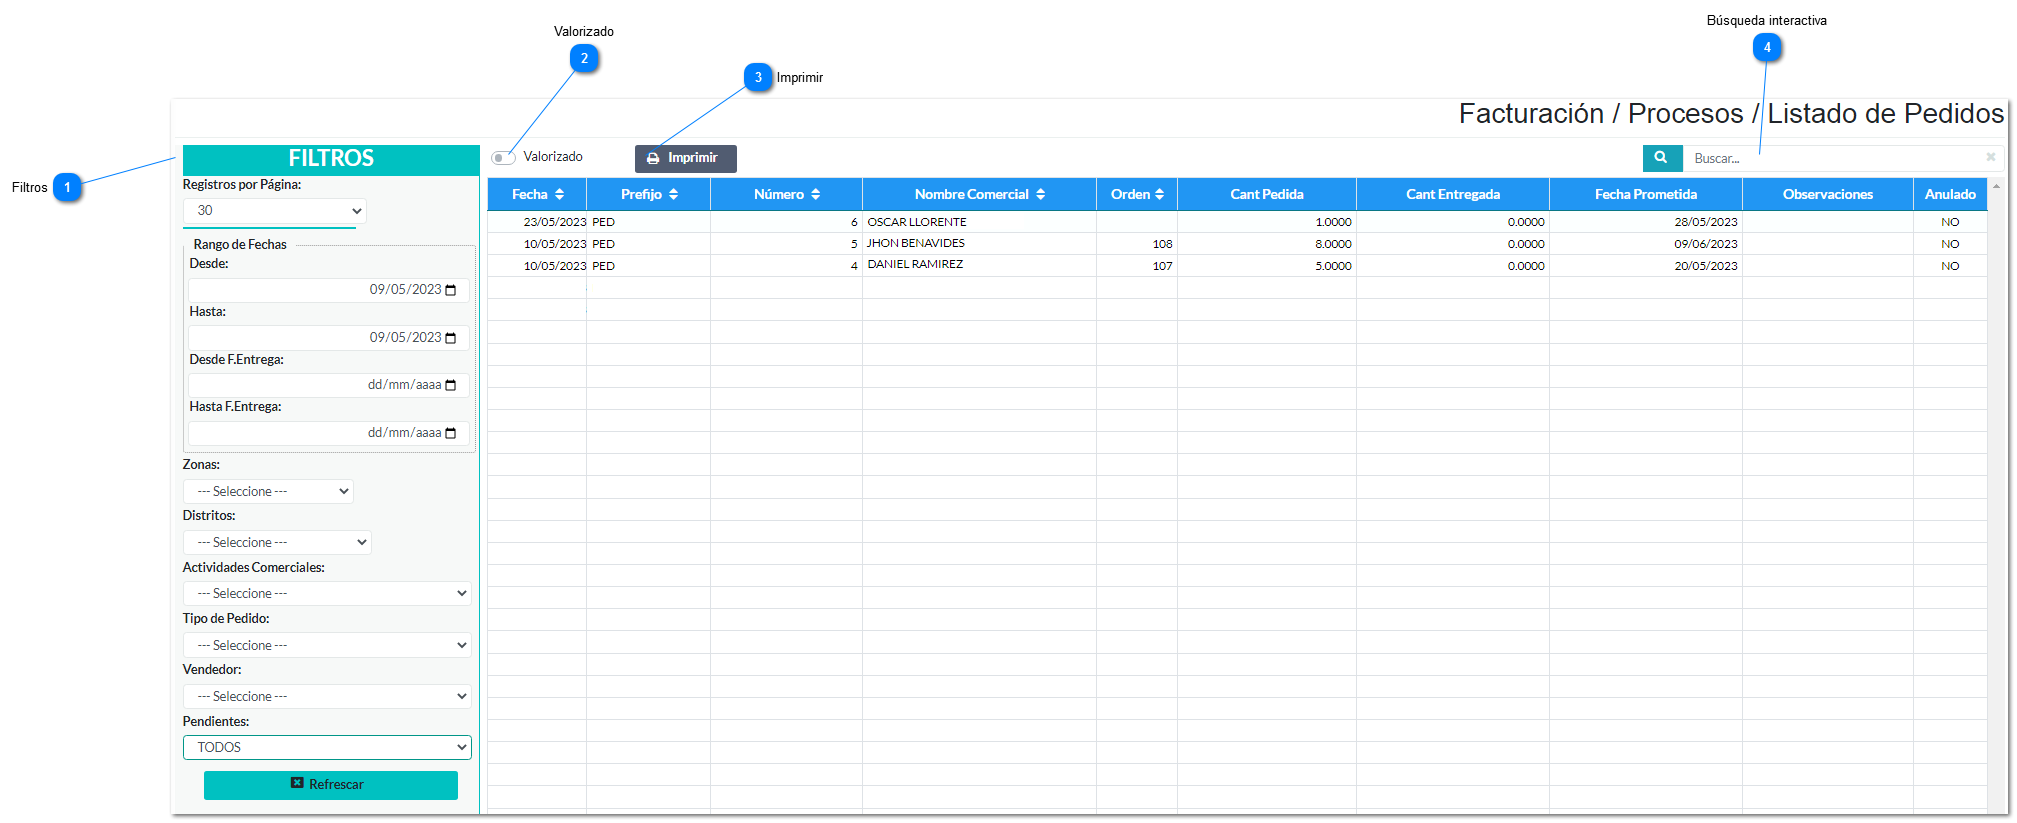
Task: Click the Fecha Prometida column header
Action: click(1646, 194)
